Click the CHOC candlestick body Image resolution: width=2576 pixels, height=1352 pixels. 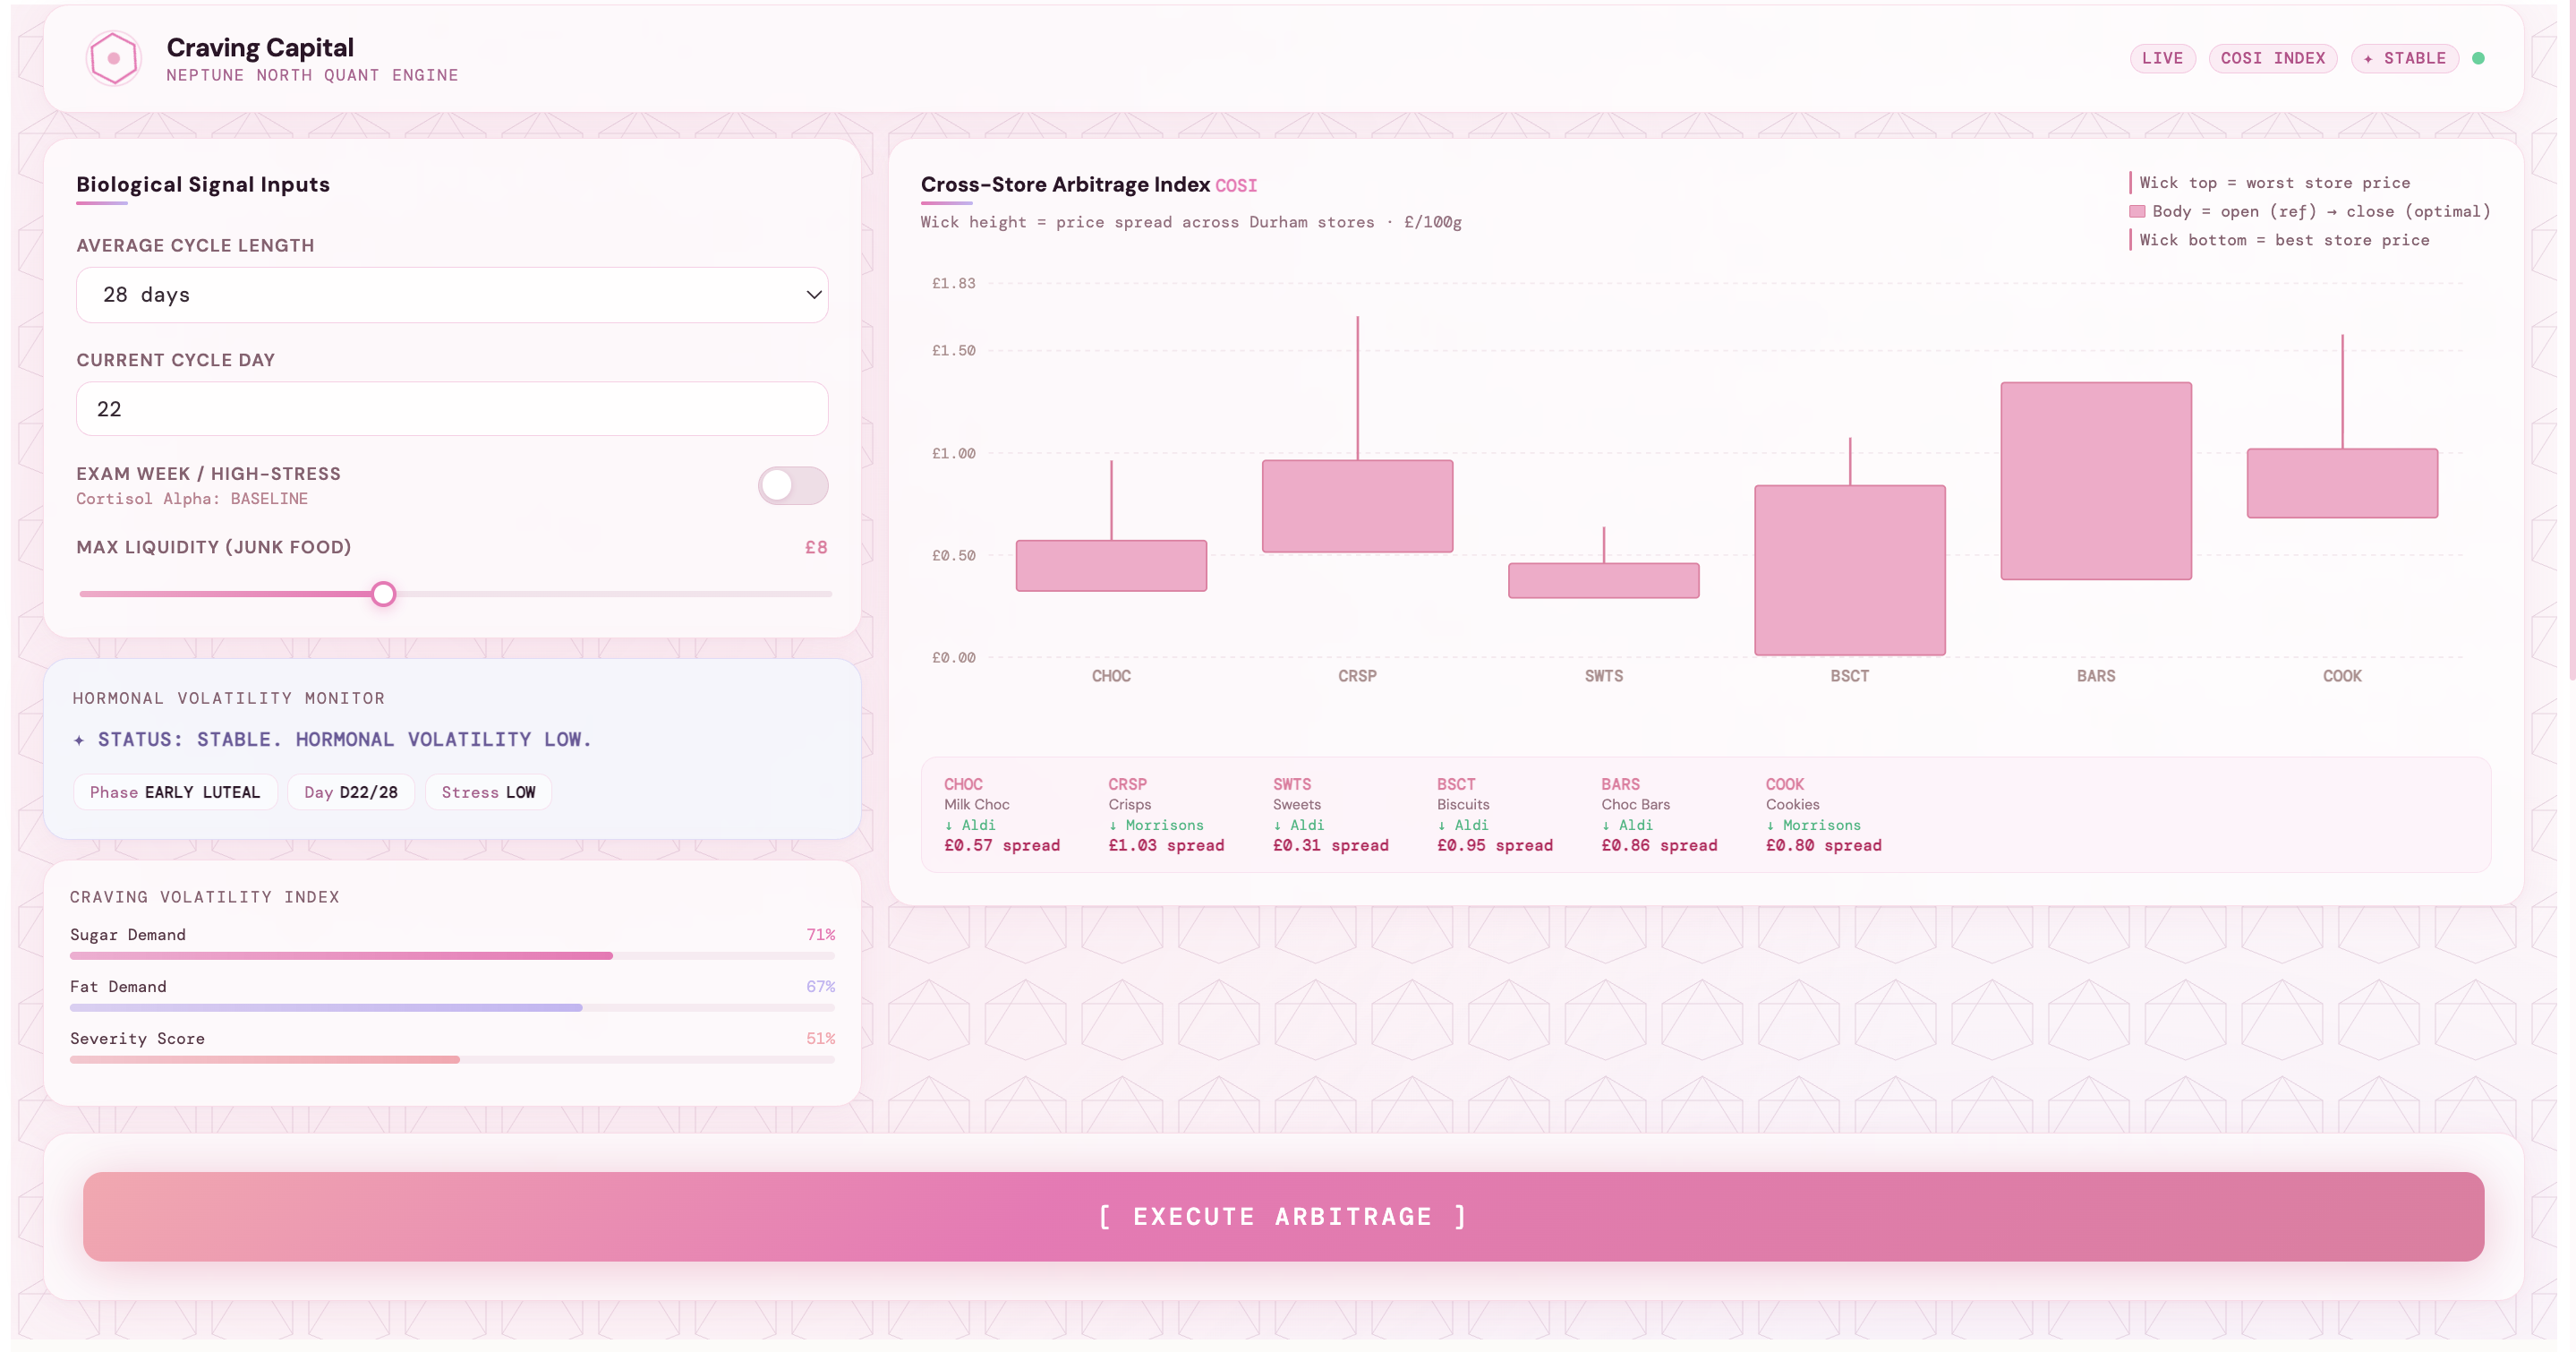coord(1111,566)
